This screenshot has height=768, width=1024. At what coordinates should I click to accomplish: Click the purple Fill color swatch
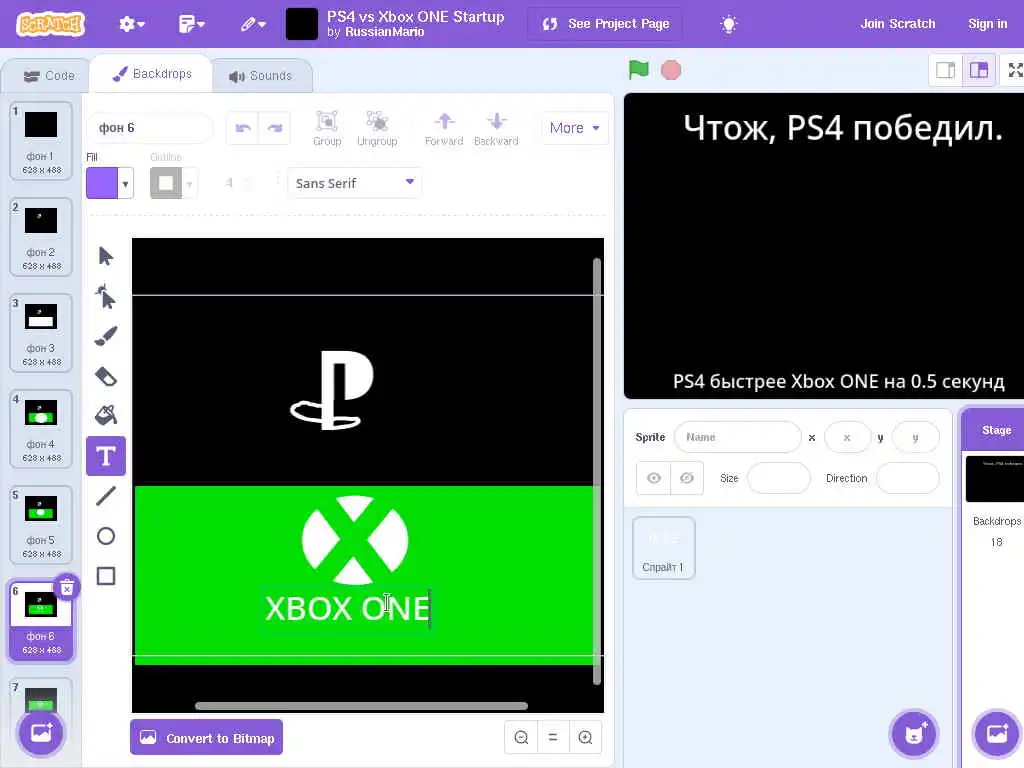click(102, 184)
